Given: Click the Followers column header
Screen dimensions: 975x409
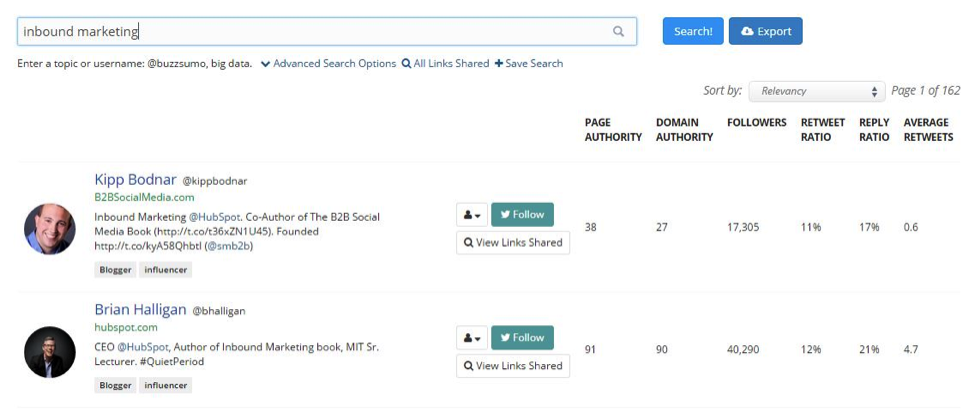Looking at the screenshot, I should coord(757,122).
